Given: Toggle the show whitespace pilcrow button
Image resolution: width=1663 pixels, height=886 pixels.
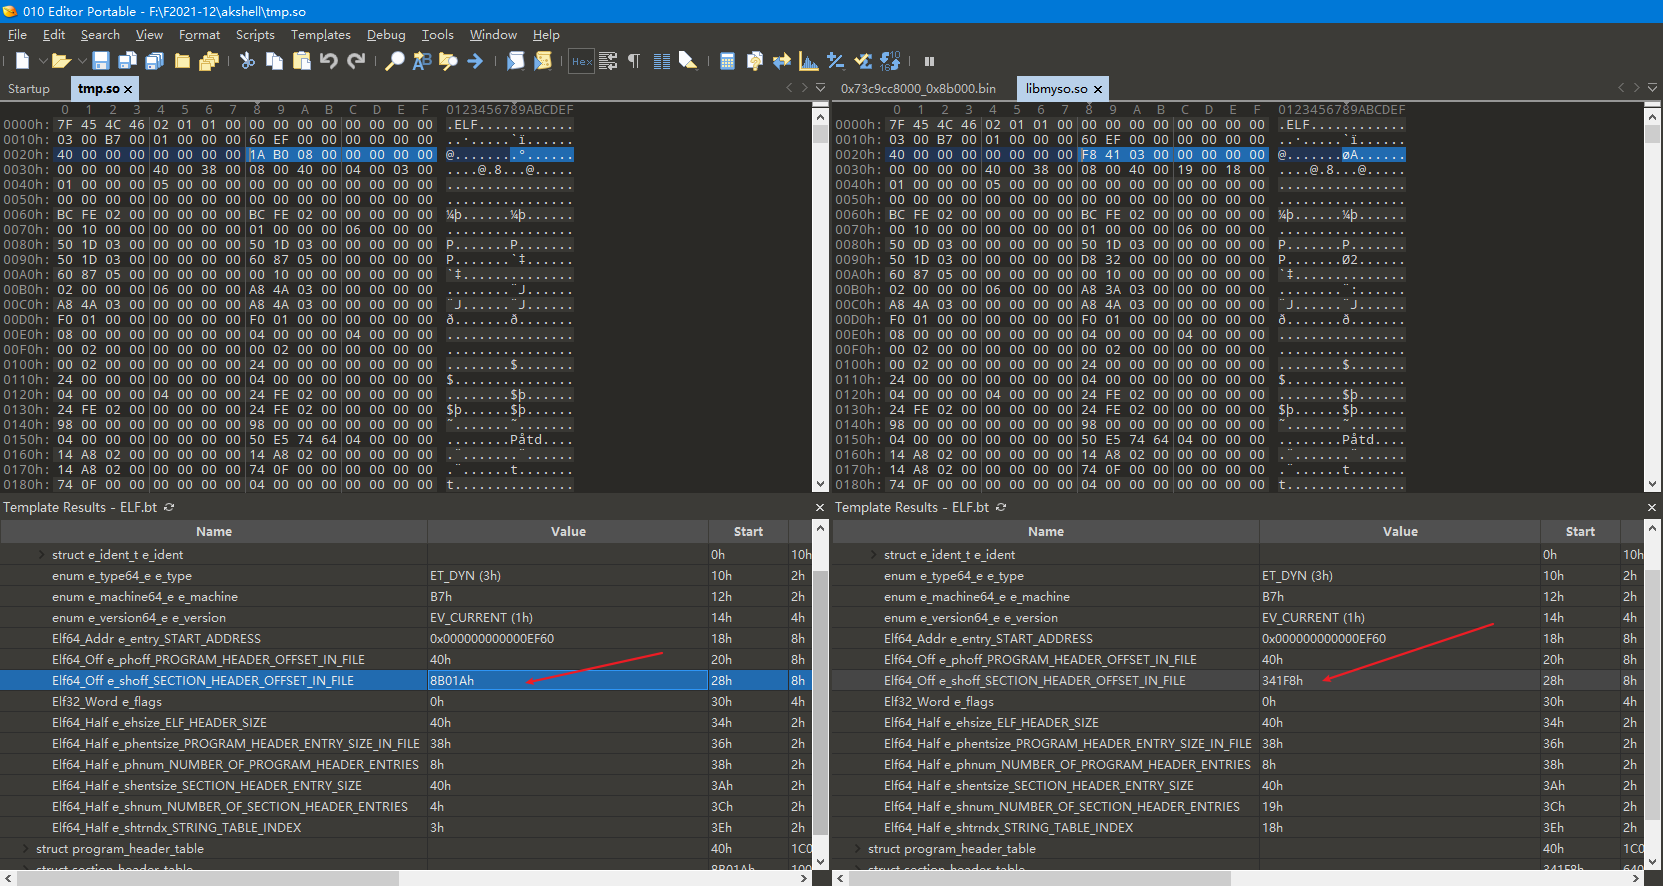Looking at the screenshot, I should tap(634, 61).
